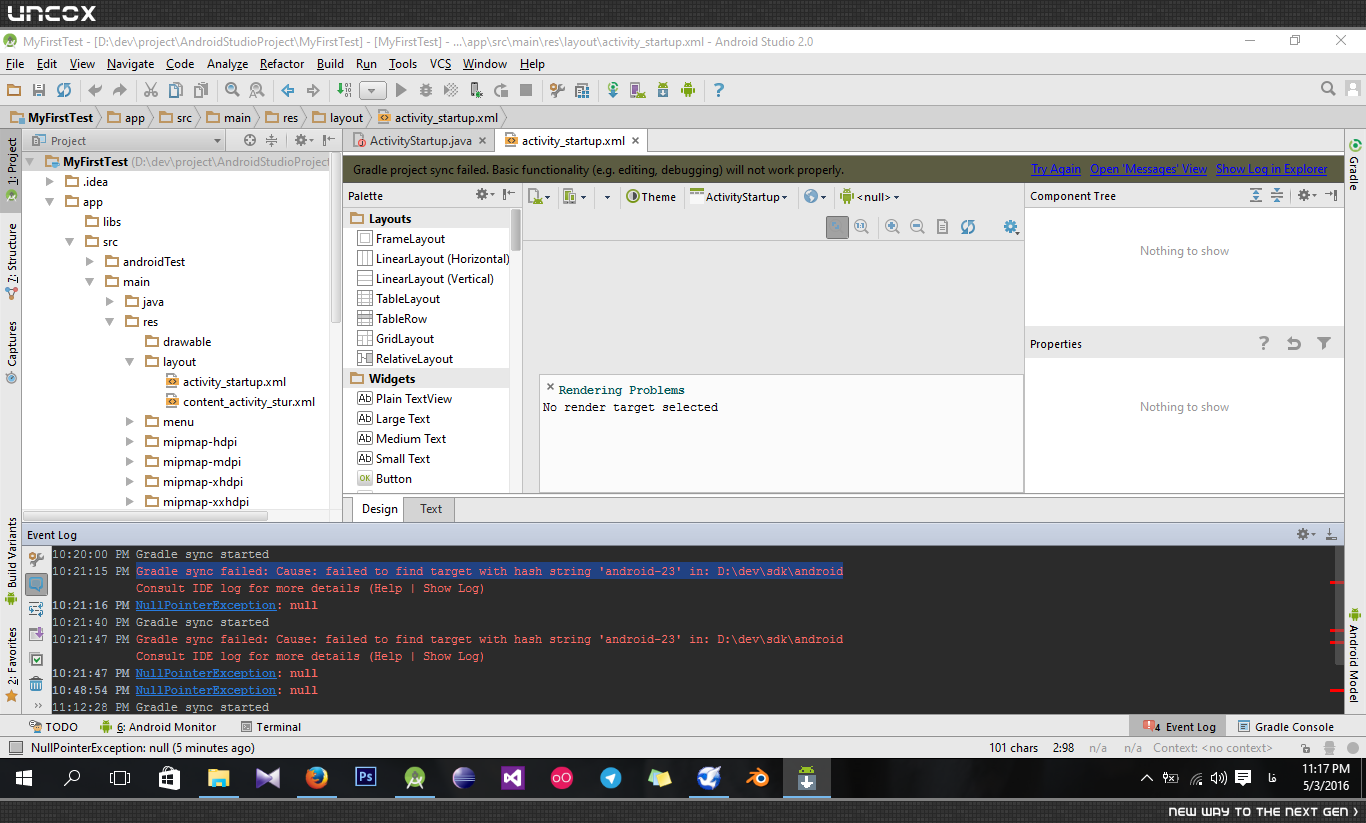Click the first NullPointerException link at 10:21:16 PM
This screenshot has width=1366, height=823.
[x=206, y=605]
